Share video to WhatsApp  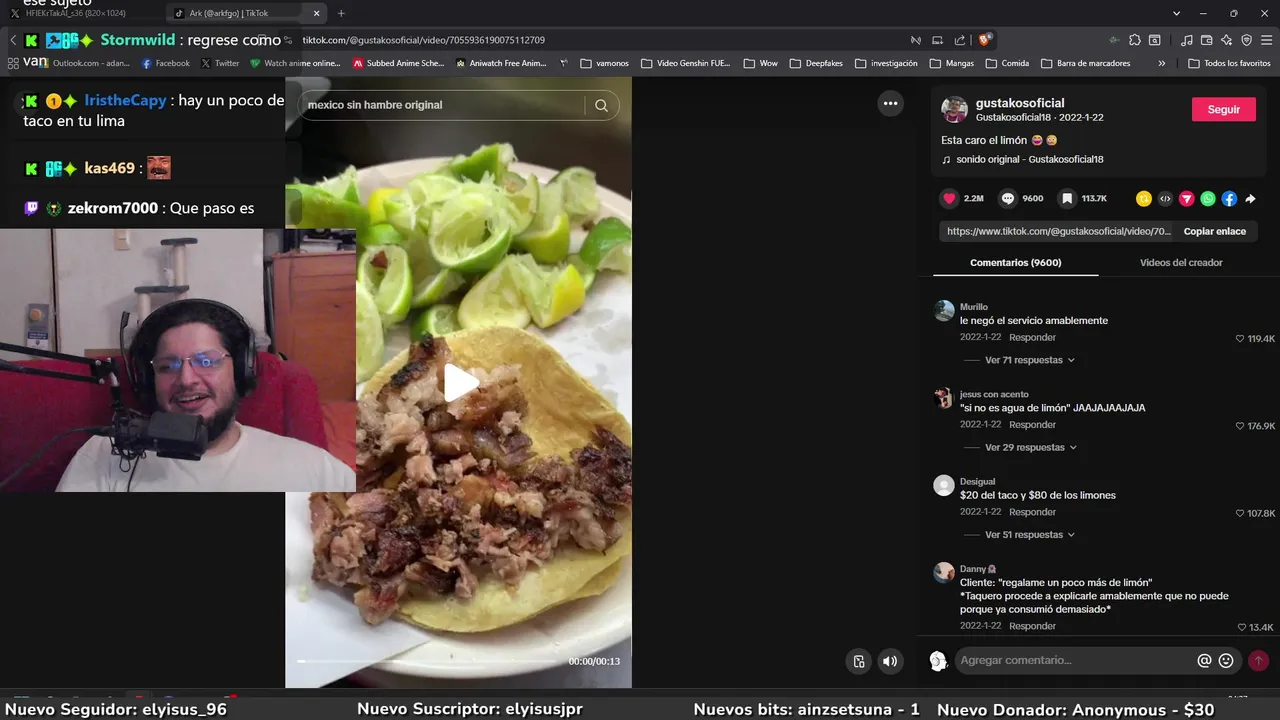point(1208,198)
